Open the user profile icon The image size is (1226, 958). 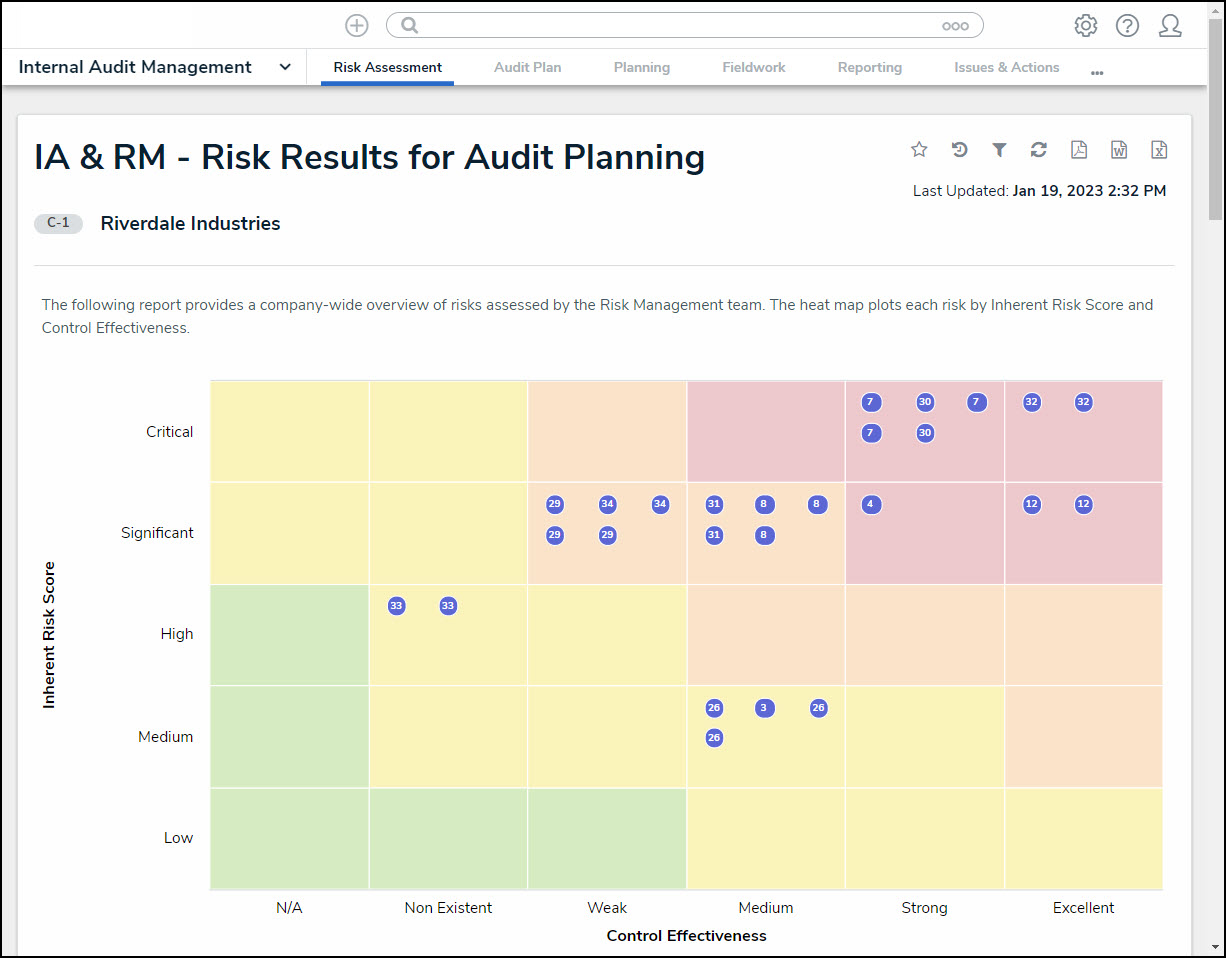(x=1170, y=26)
